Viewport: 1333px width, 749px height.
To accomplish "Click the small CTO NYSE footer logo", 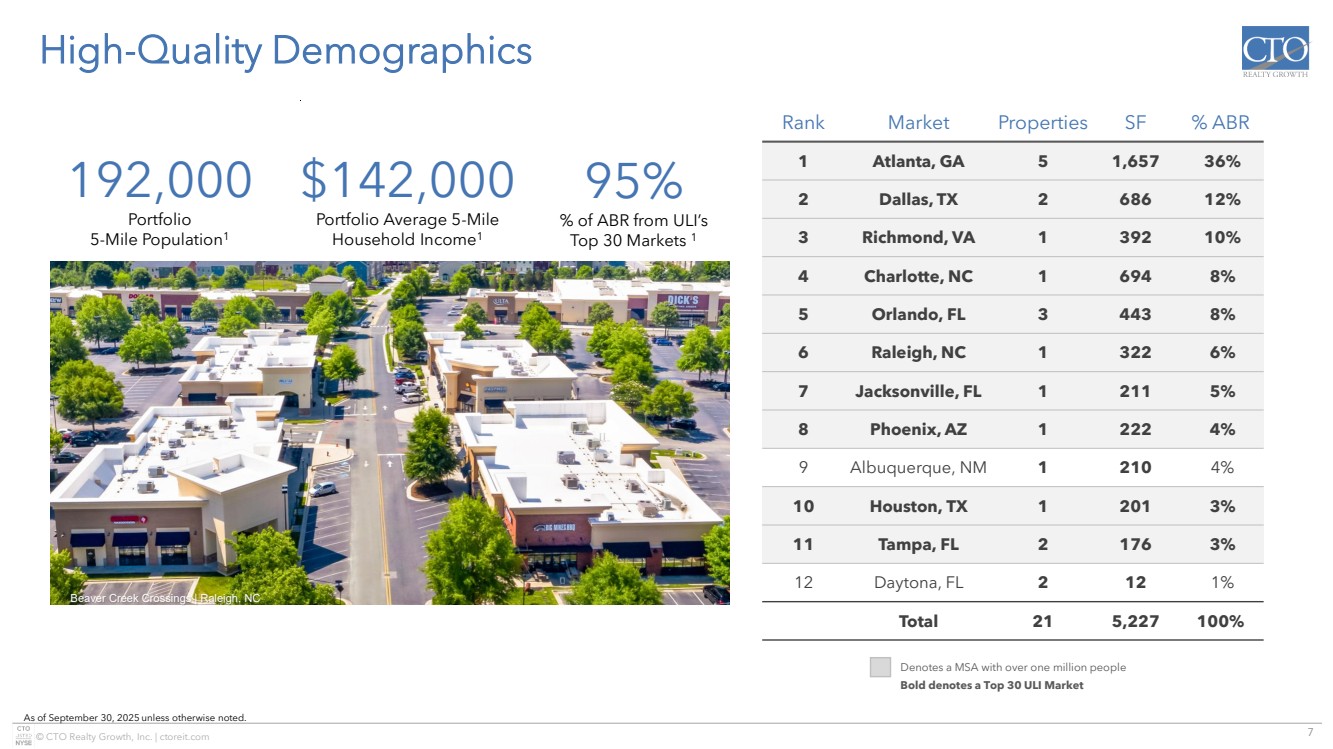I will point(23,737).
